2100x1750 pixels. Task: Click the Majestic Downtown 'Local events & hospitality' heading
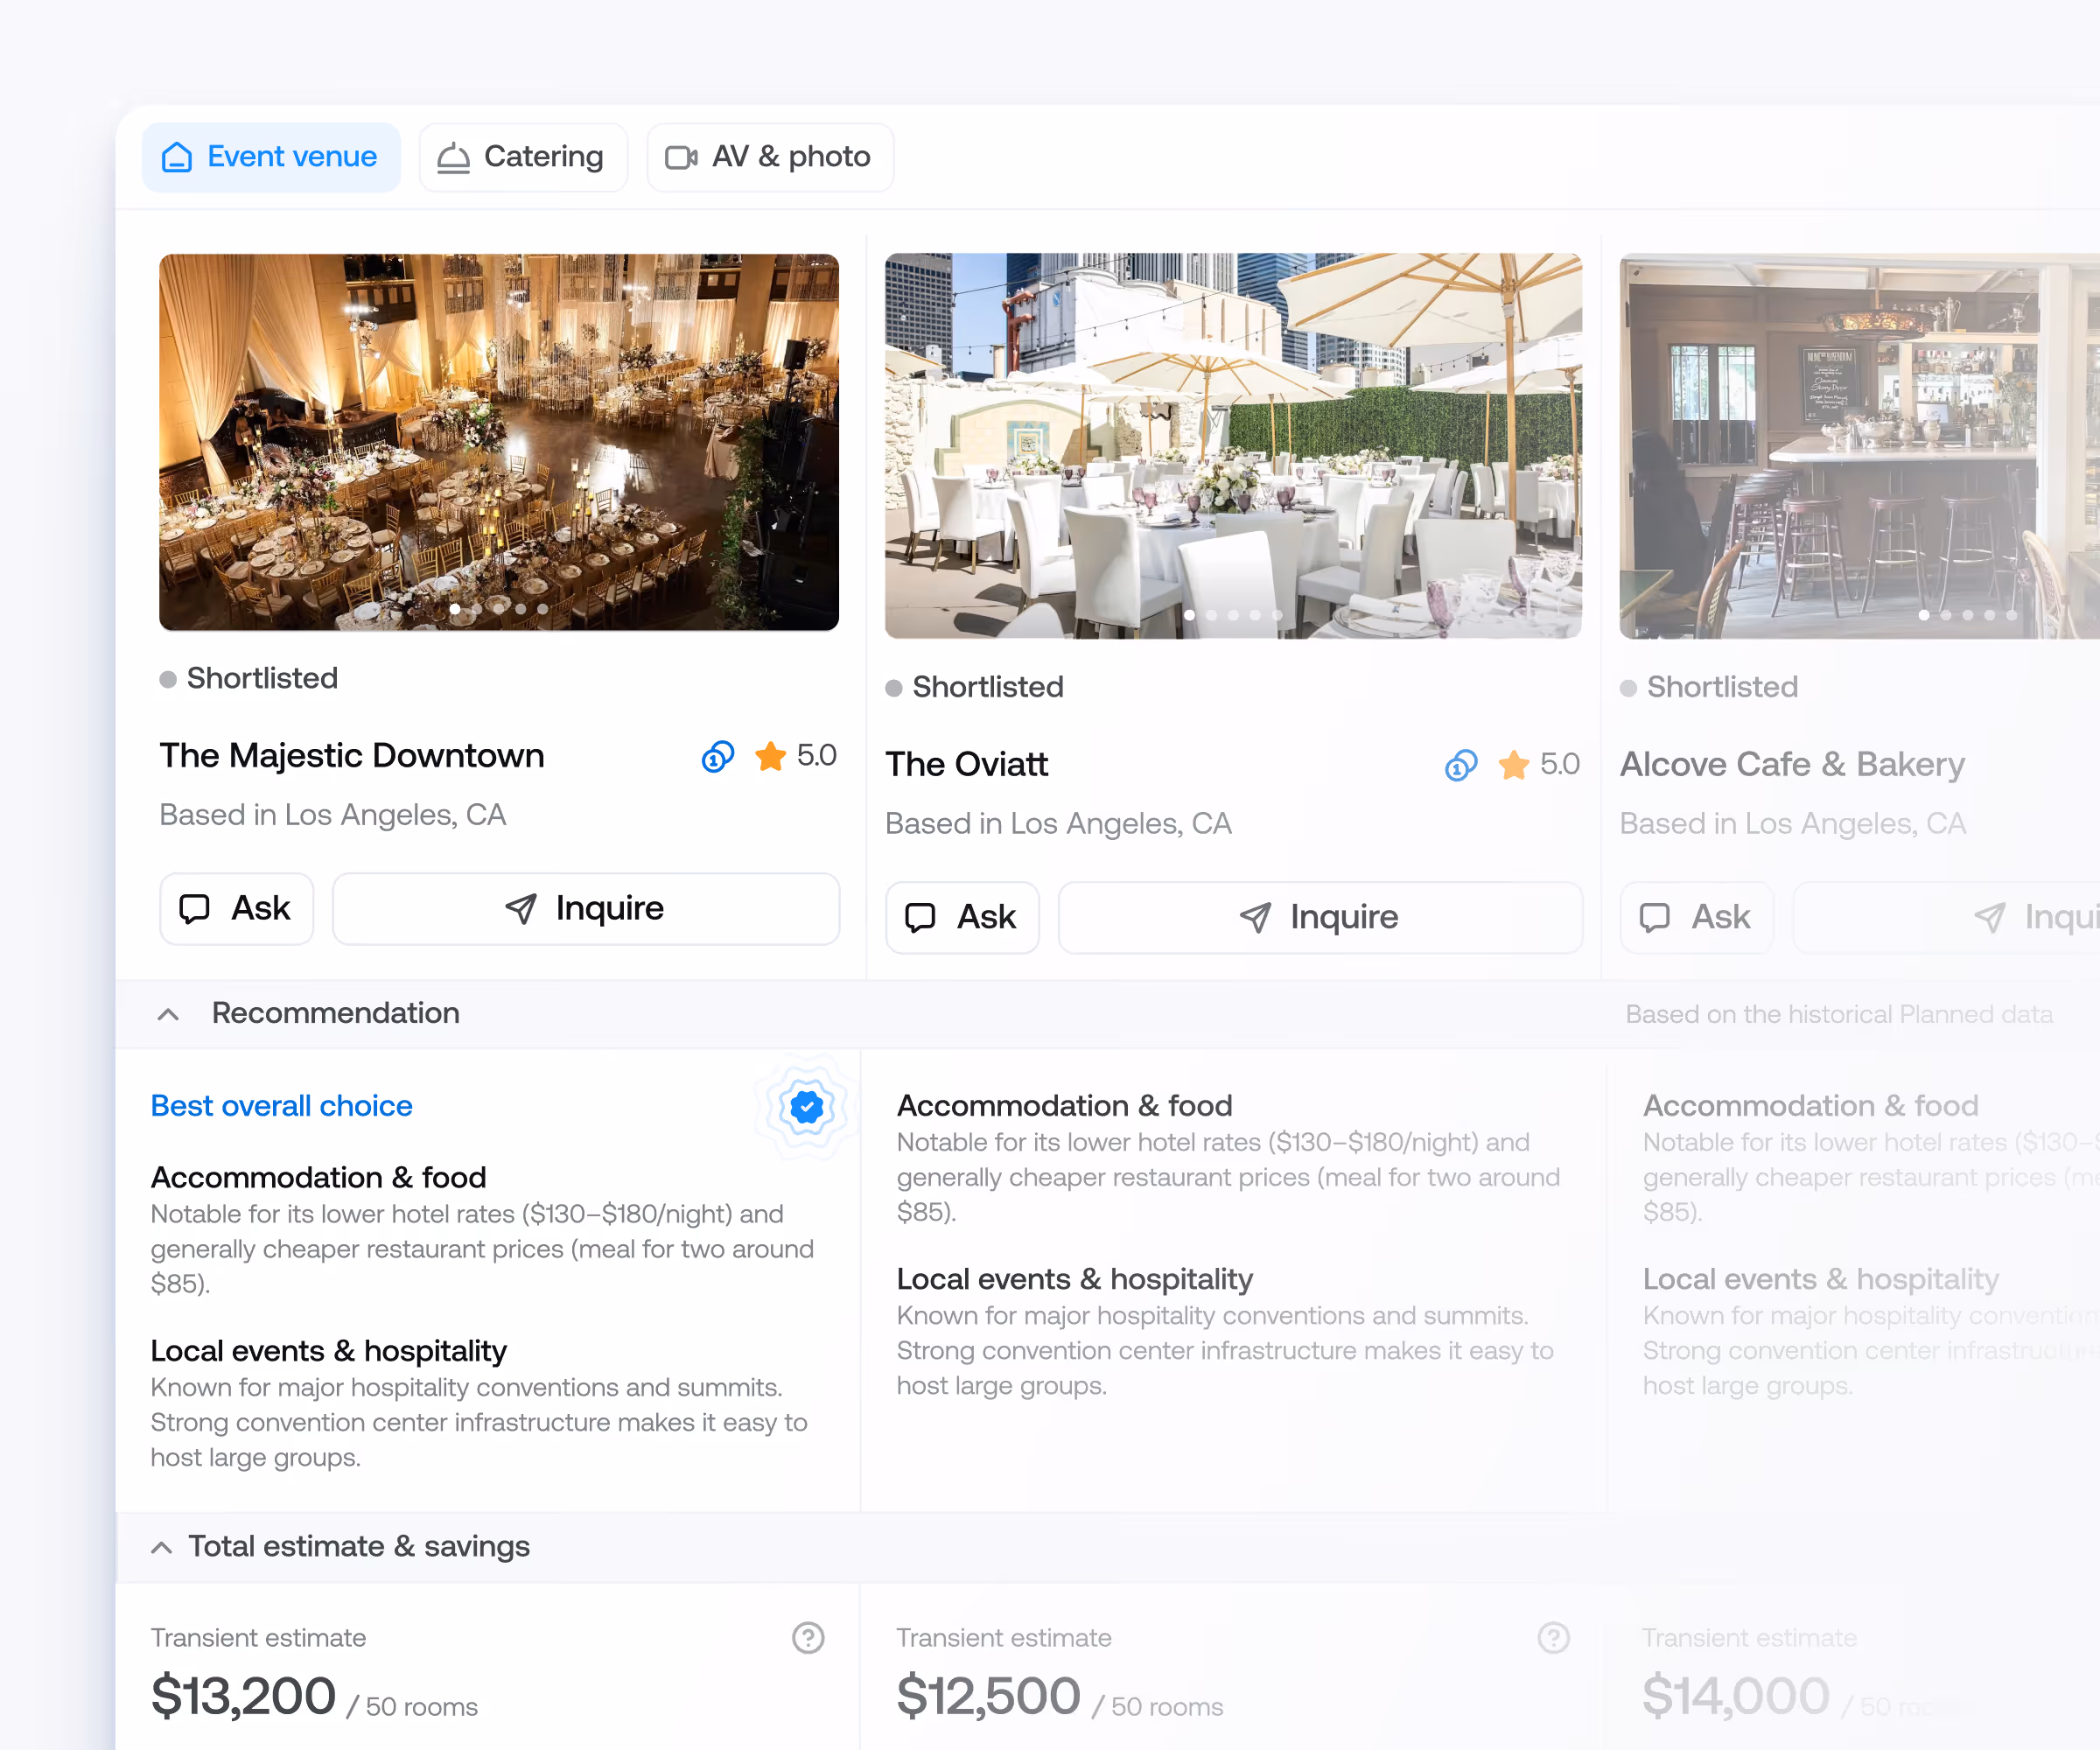point(329,1352)
